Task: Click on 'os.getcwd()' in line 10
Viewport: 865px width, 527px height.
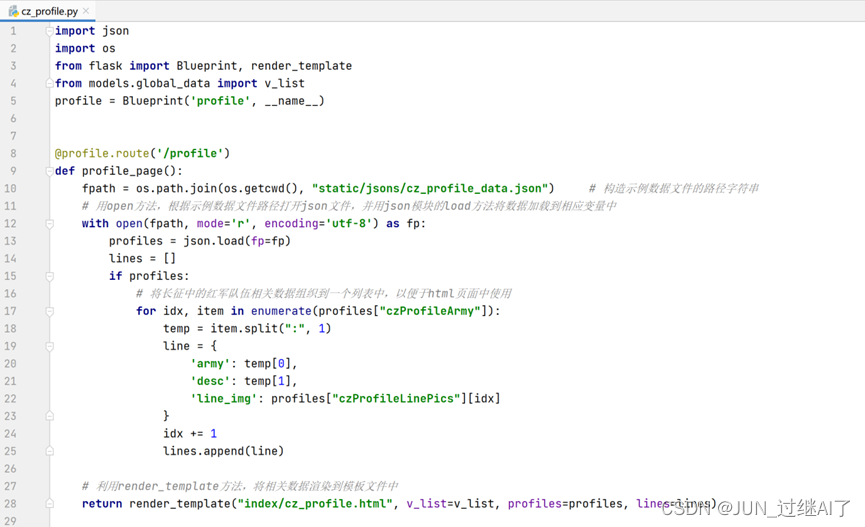Action: (x=261, y=189)
